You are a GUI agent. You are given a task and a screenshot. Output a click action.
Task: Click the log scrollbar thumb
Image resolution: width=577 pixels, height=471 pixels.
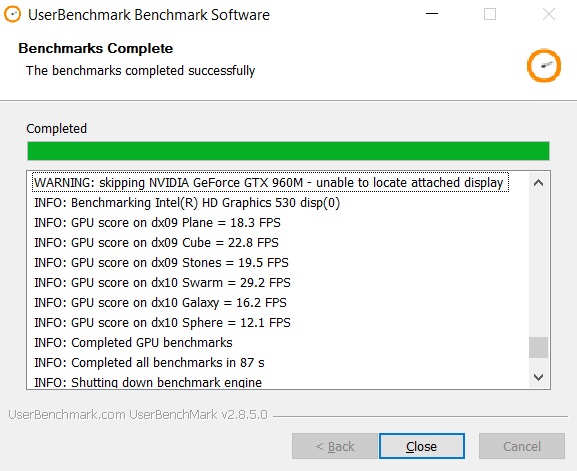point(538,347)
